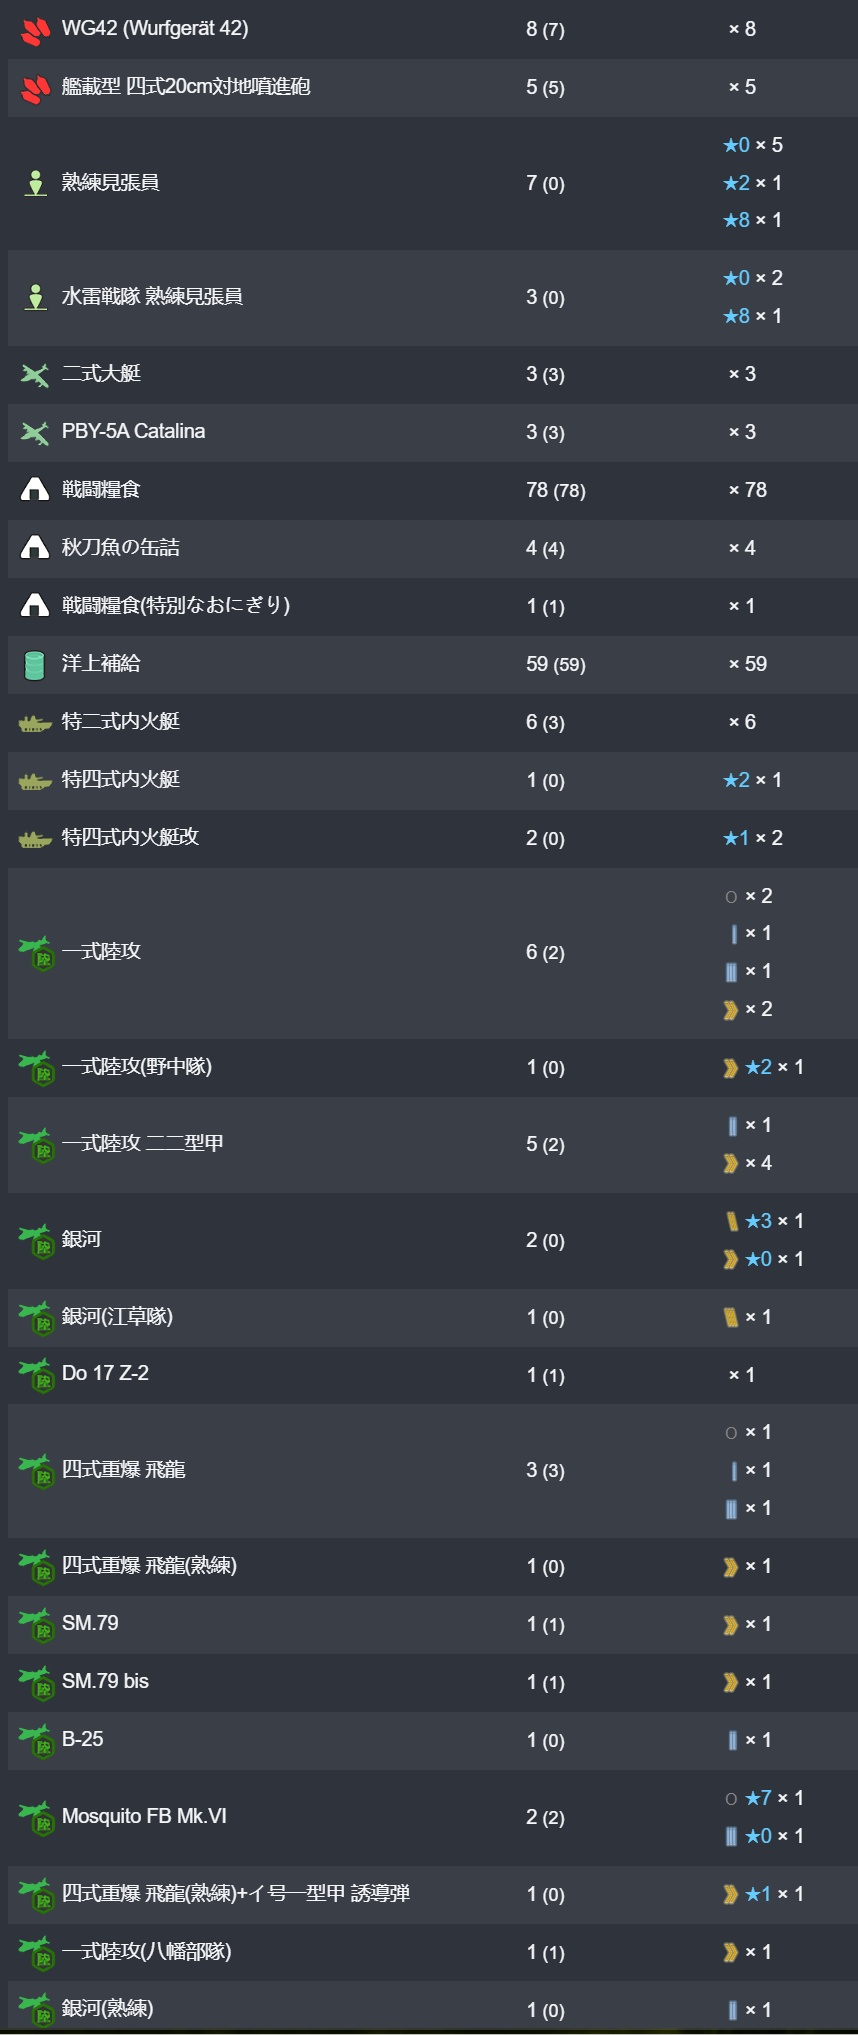Click the red rocket icon beside WG42
The height and width of the screenshot is (2035, 858).
pyautogui.click(x=35, y=30)
